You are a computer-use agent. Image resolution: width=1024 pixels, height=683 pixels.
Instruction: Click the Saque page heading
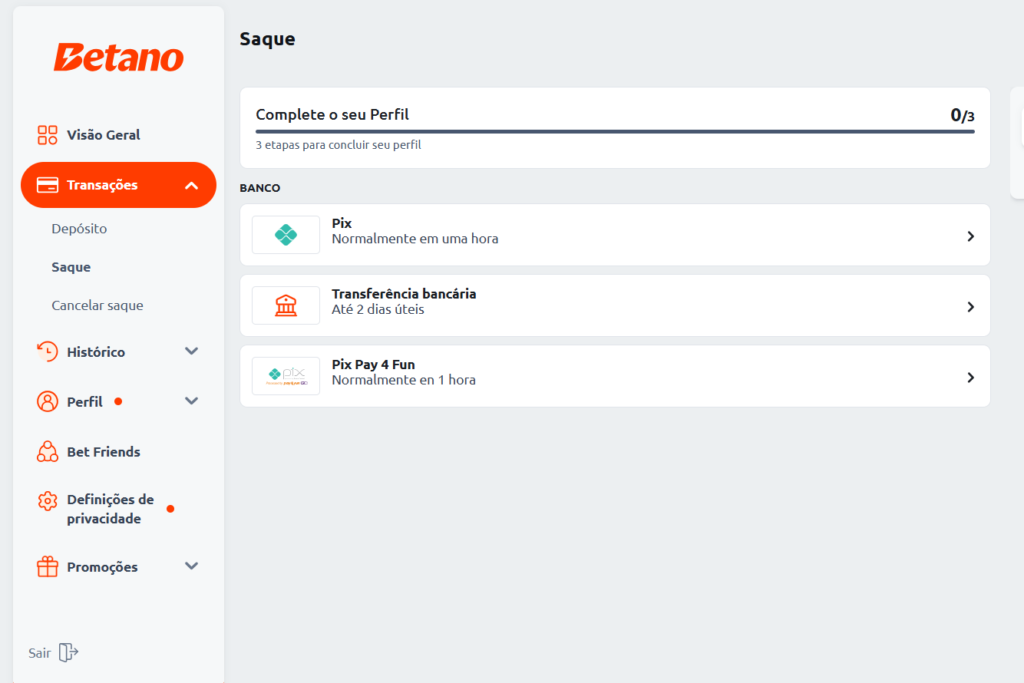pyautogui.click(x=267, y=39)
